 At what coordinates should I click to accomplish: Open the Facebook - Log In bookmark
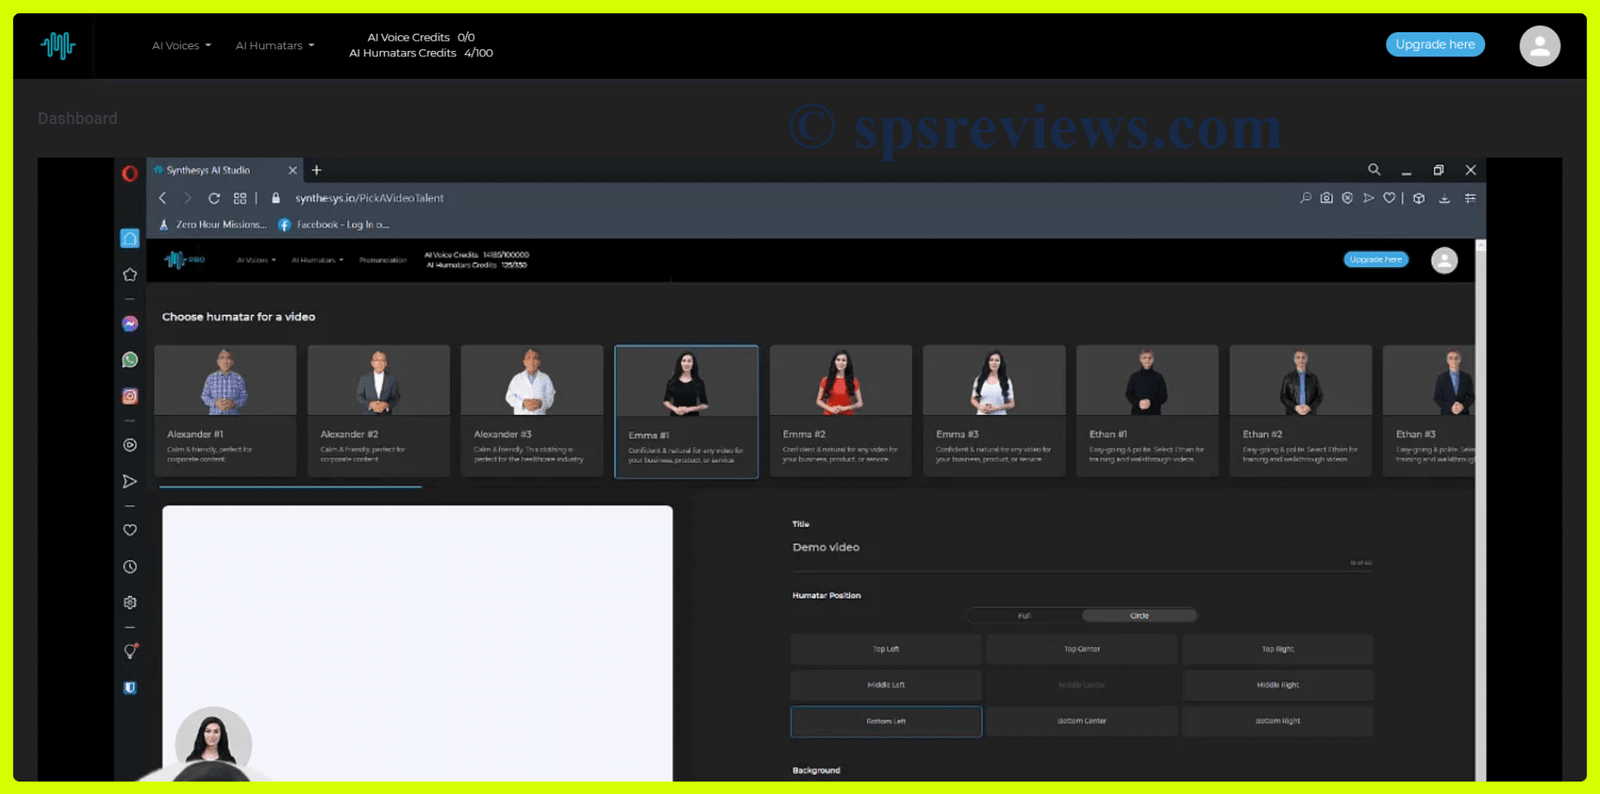click(334, 225)
